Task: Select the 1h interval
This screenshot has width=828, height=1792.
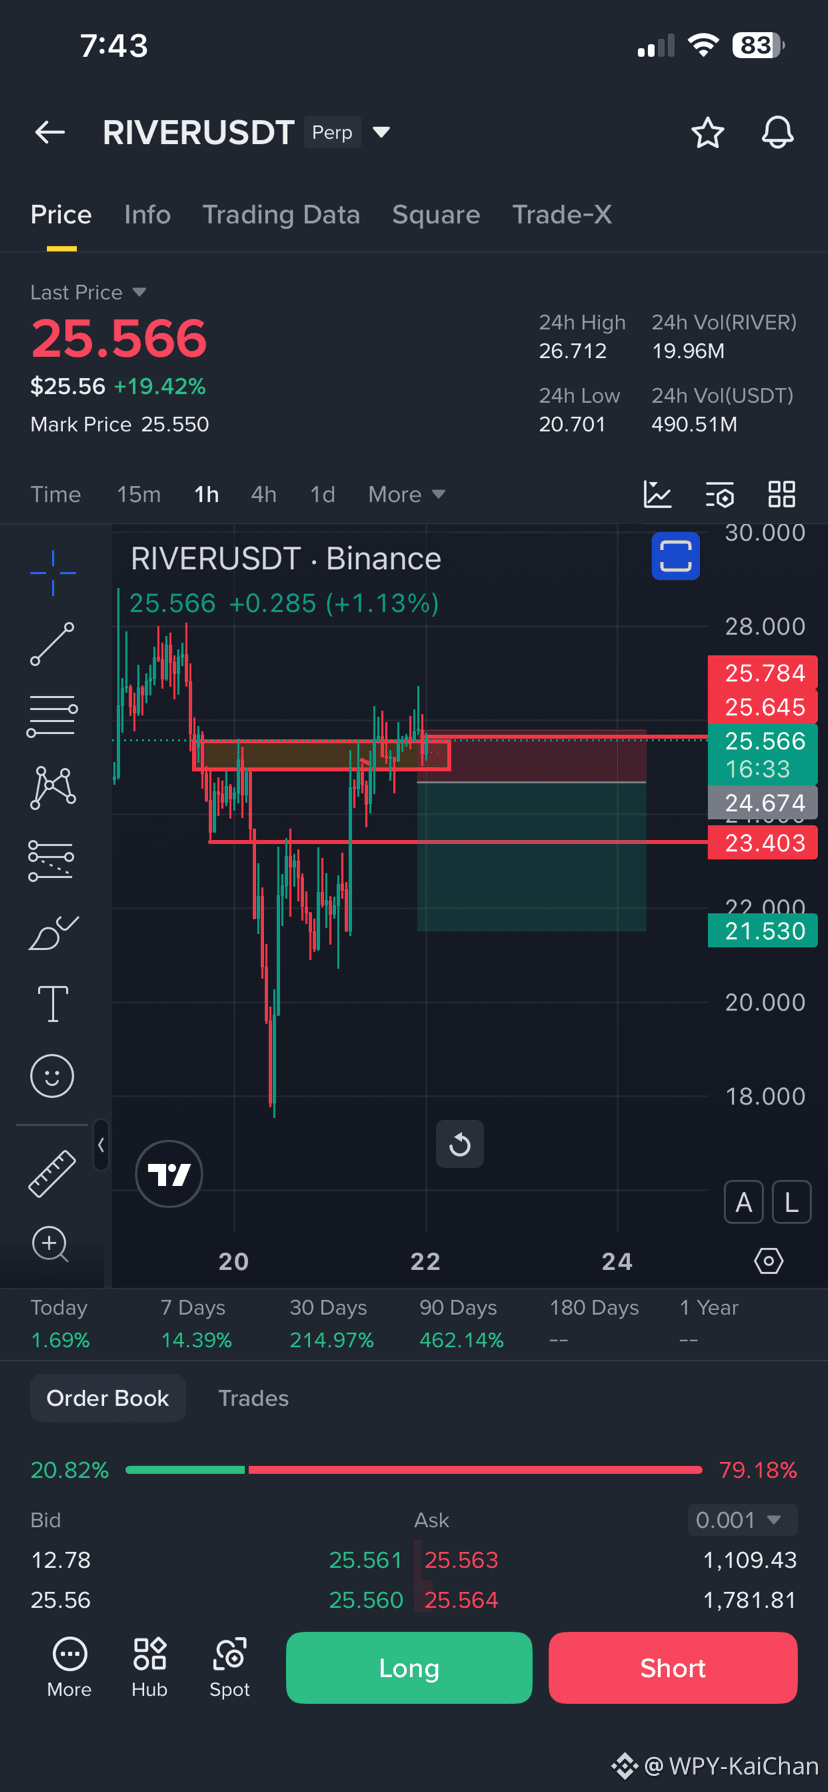Action: click(x=206, y=494)
